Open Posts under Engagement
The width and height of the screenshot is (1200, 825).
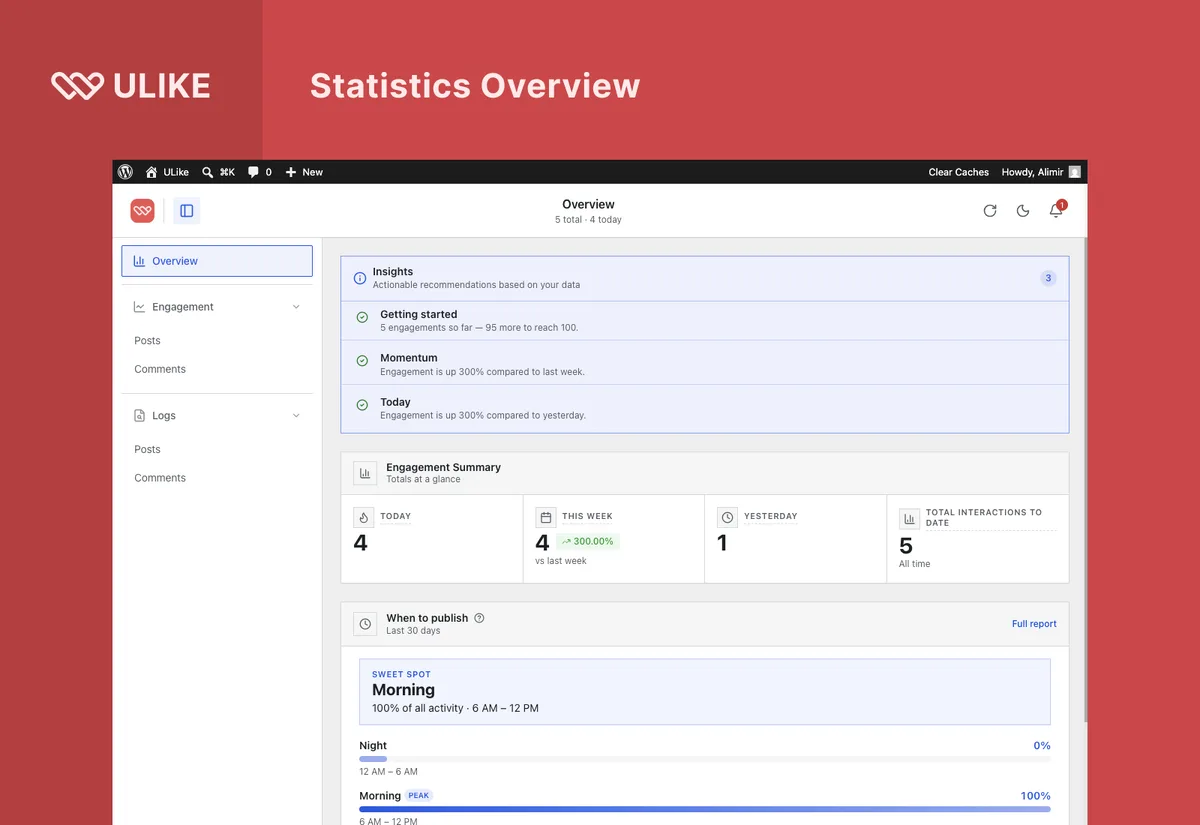click(x=147, y=341)
